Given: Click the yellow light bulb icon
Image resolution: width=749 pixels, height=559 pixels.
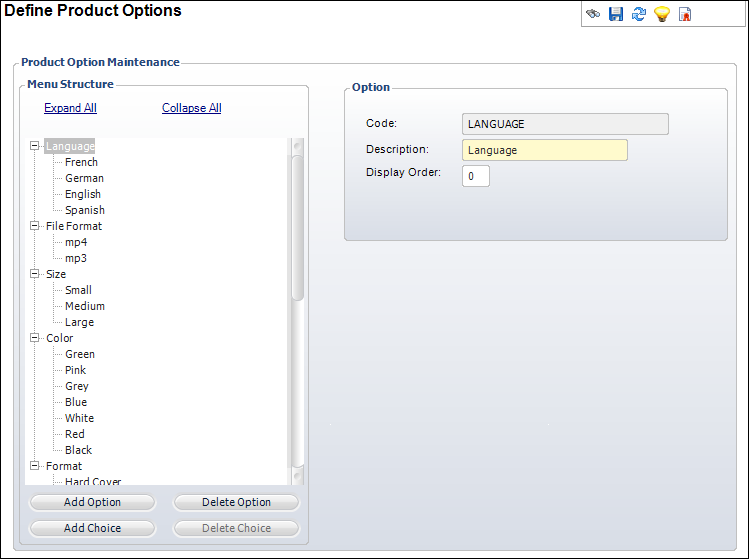Looking at the screenshot, I should (662, 14).
